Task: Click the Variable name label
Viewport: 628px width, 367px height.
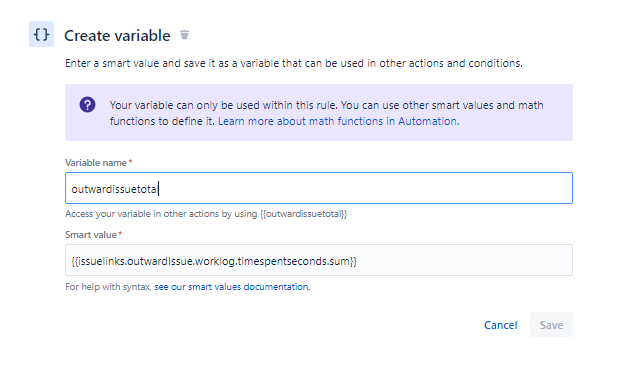Action: pyautogui.click(x=96, y=163)
